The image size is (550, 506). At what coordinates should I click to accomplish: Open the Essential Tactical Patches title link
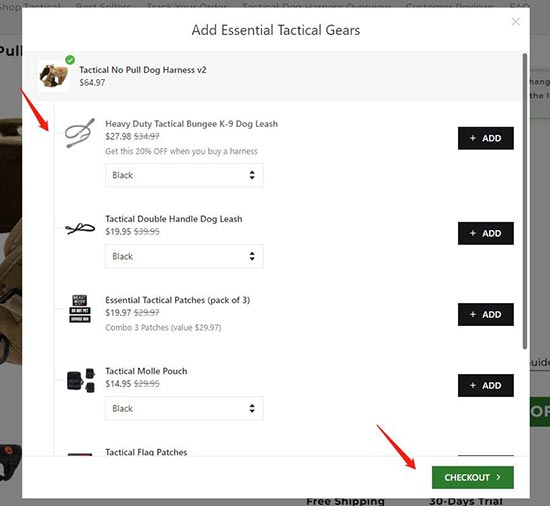coord(177,300)
